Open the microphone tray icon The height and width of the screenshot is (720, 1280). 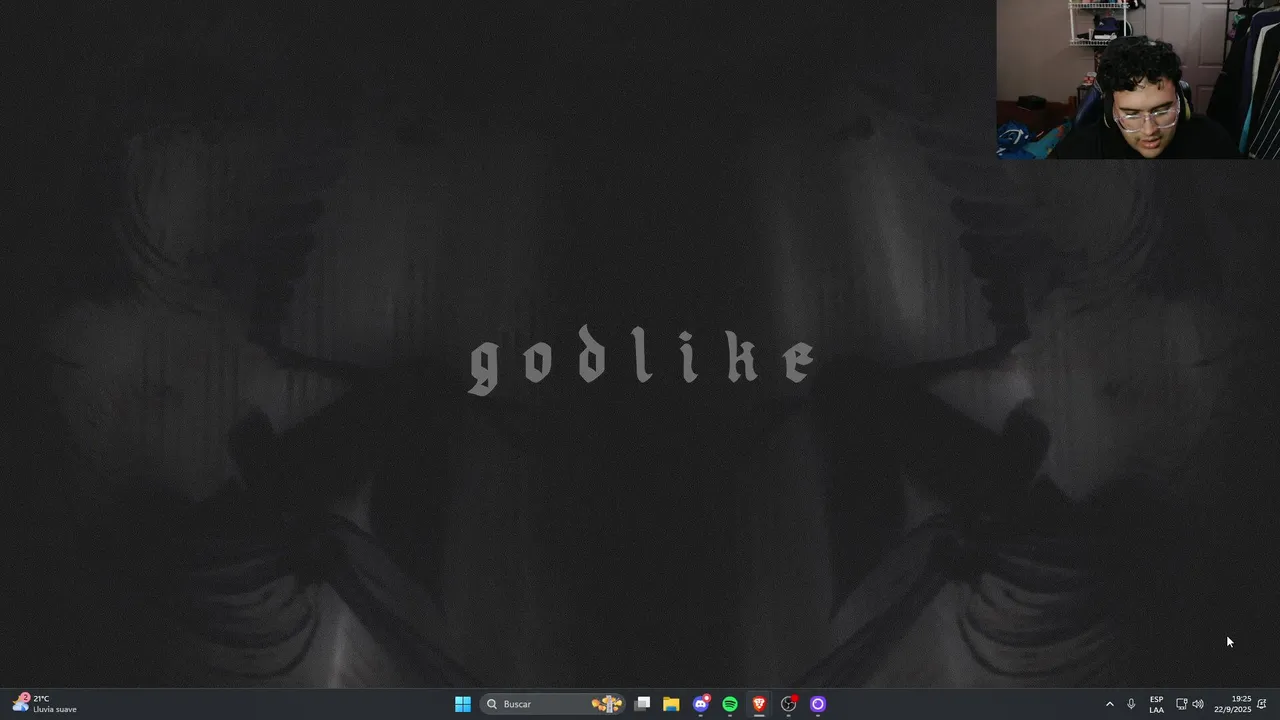1131,704
